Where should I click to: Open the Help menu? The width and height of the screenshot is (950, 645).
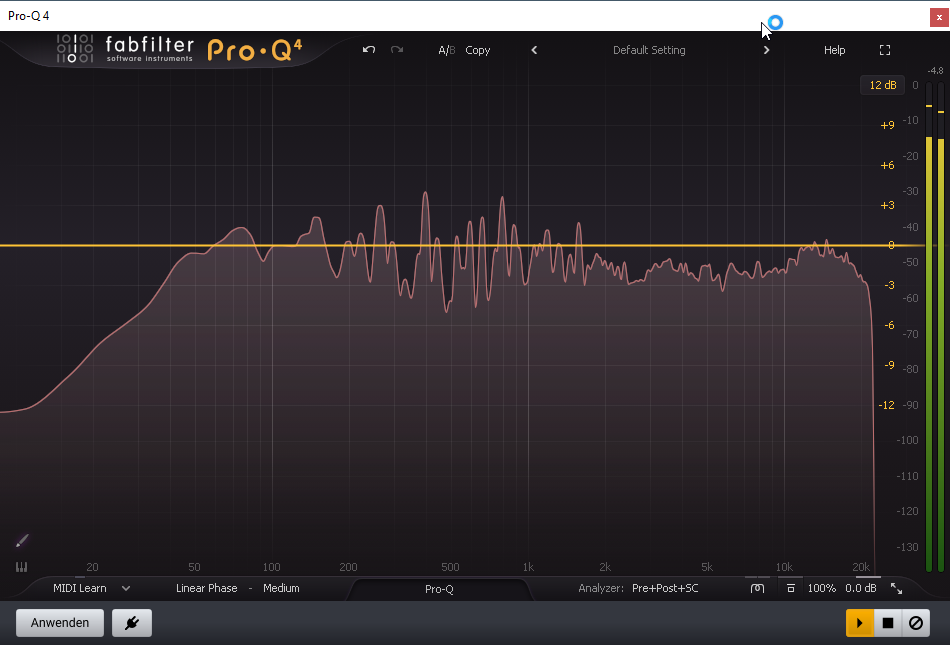[x=834, y=50]
